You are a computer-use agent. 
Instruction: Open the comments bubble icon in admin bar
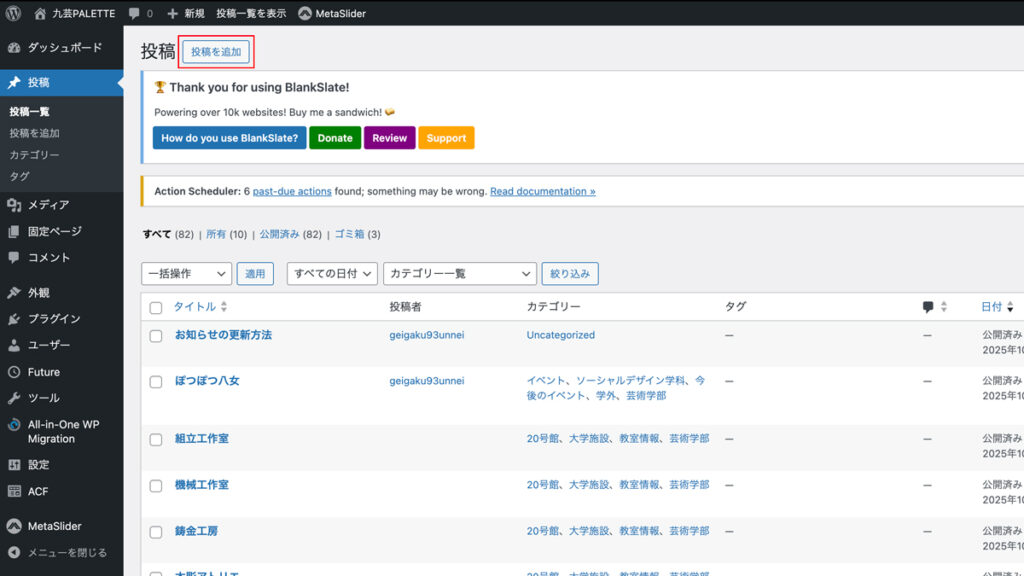135,14
